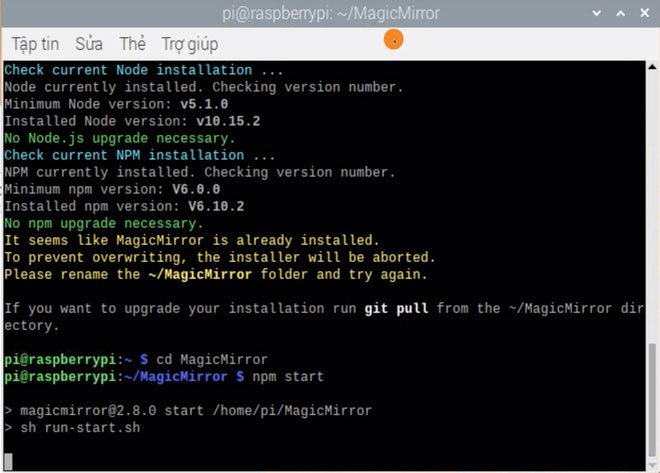Click the text "No npm upgrade necessary."

pyautogui.click(x=104, y=223)
